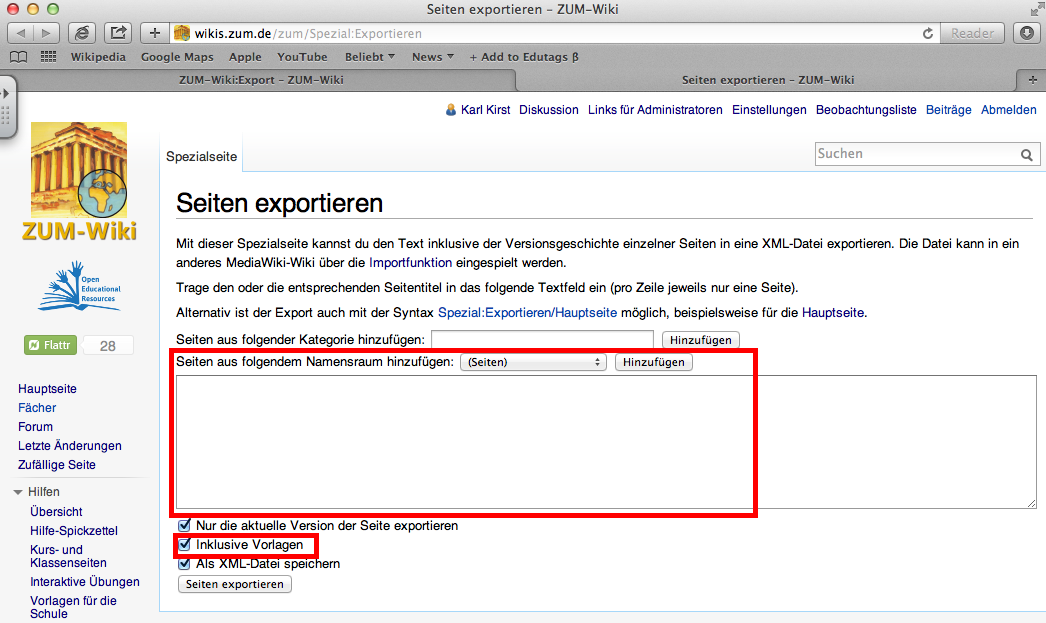This screenshot has height=623, width=1046.
Task: Uncheck 'Nur die aktuelle Version' checkbox
Action: tap(183, 525)
